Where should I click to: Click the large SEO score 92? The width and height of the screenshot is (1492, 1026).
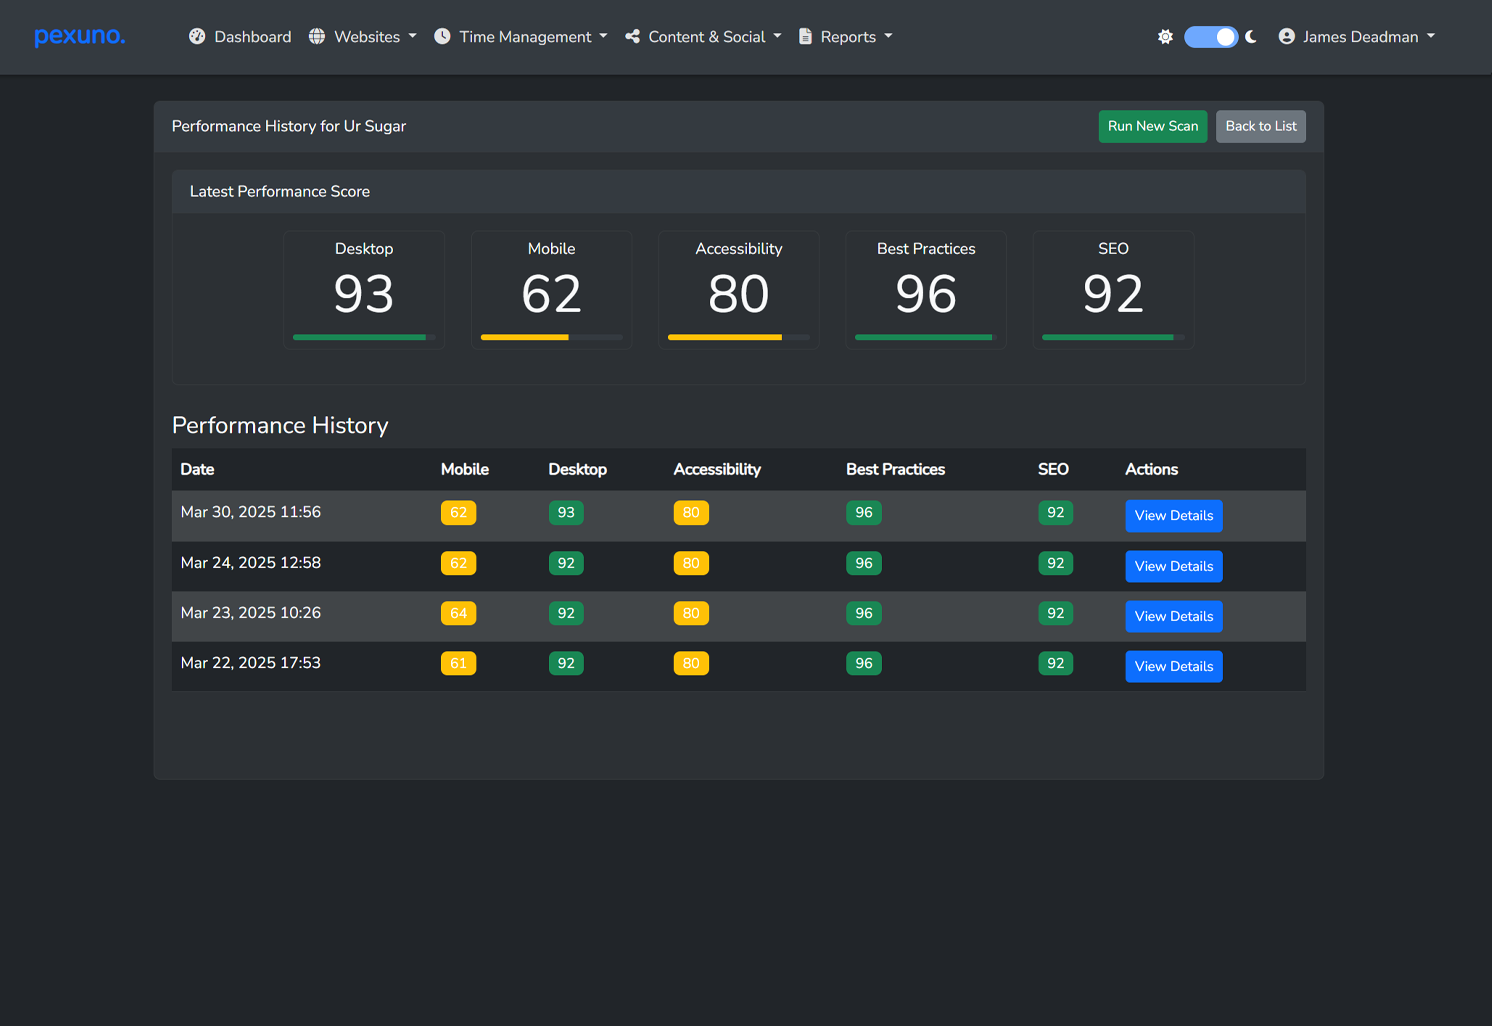(1113, 294)
